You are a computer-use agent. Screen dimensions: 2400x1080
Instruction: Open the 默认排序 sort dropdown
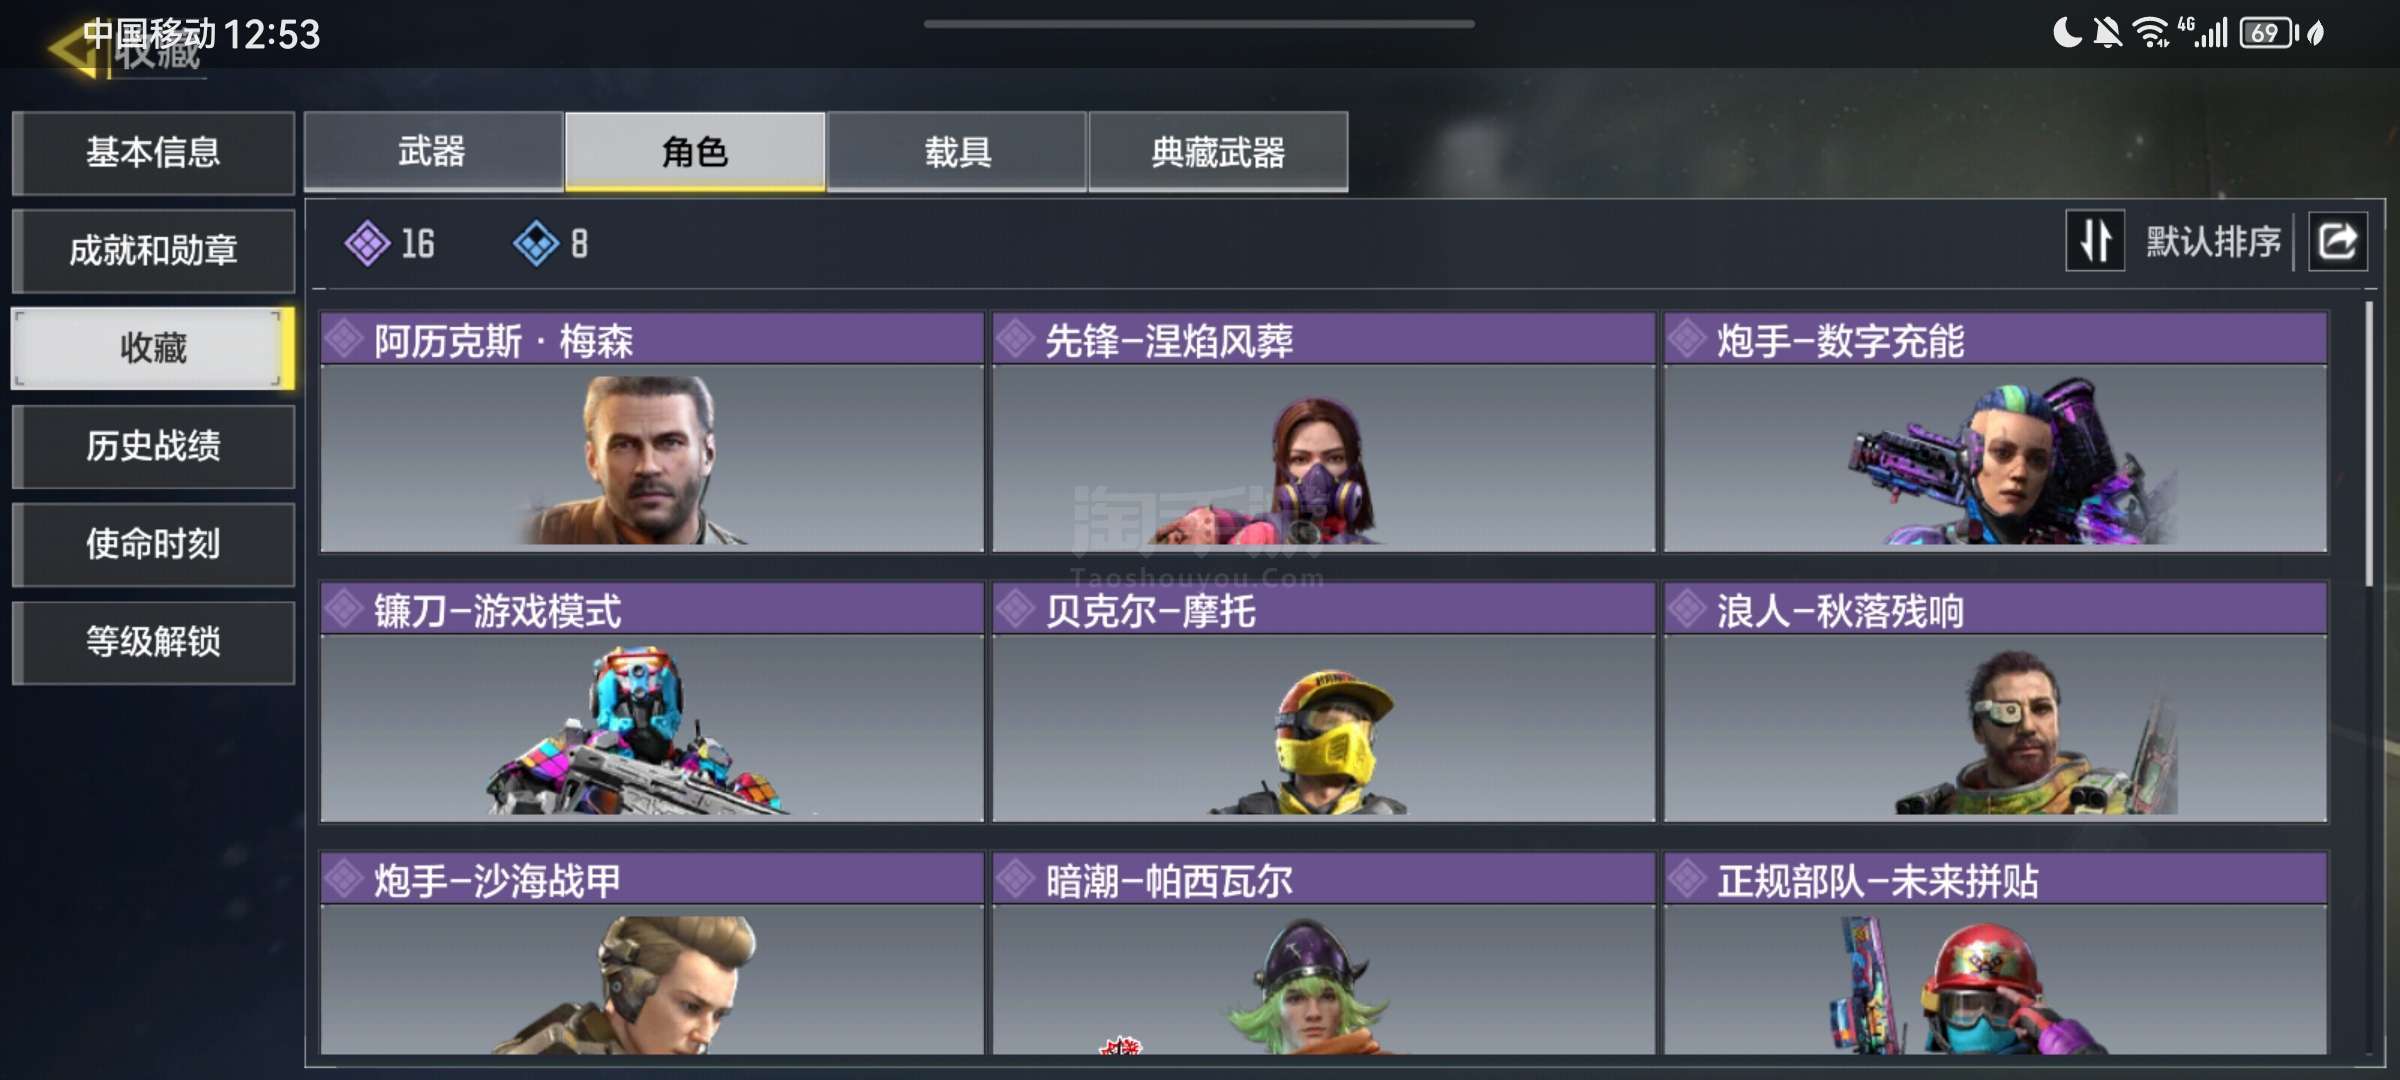(2213, 241)
